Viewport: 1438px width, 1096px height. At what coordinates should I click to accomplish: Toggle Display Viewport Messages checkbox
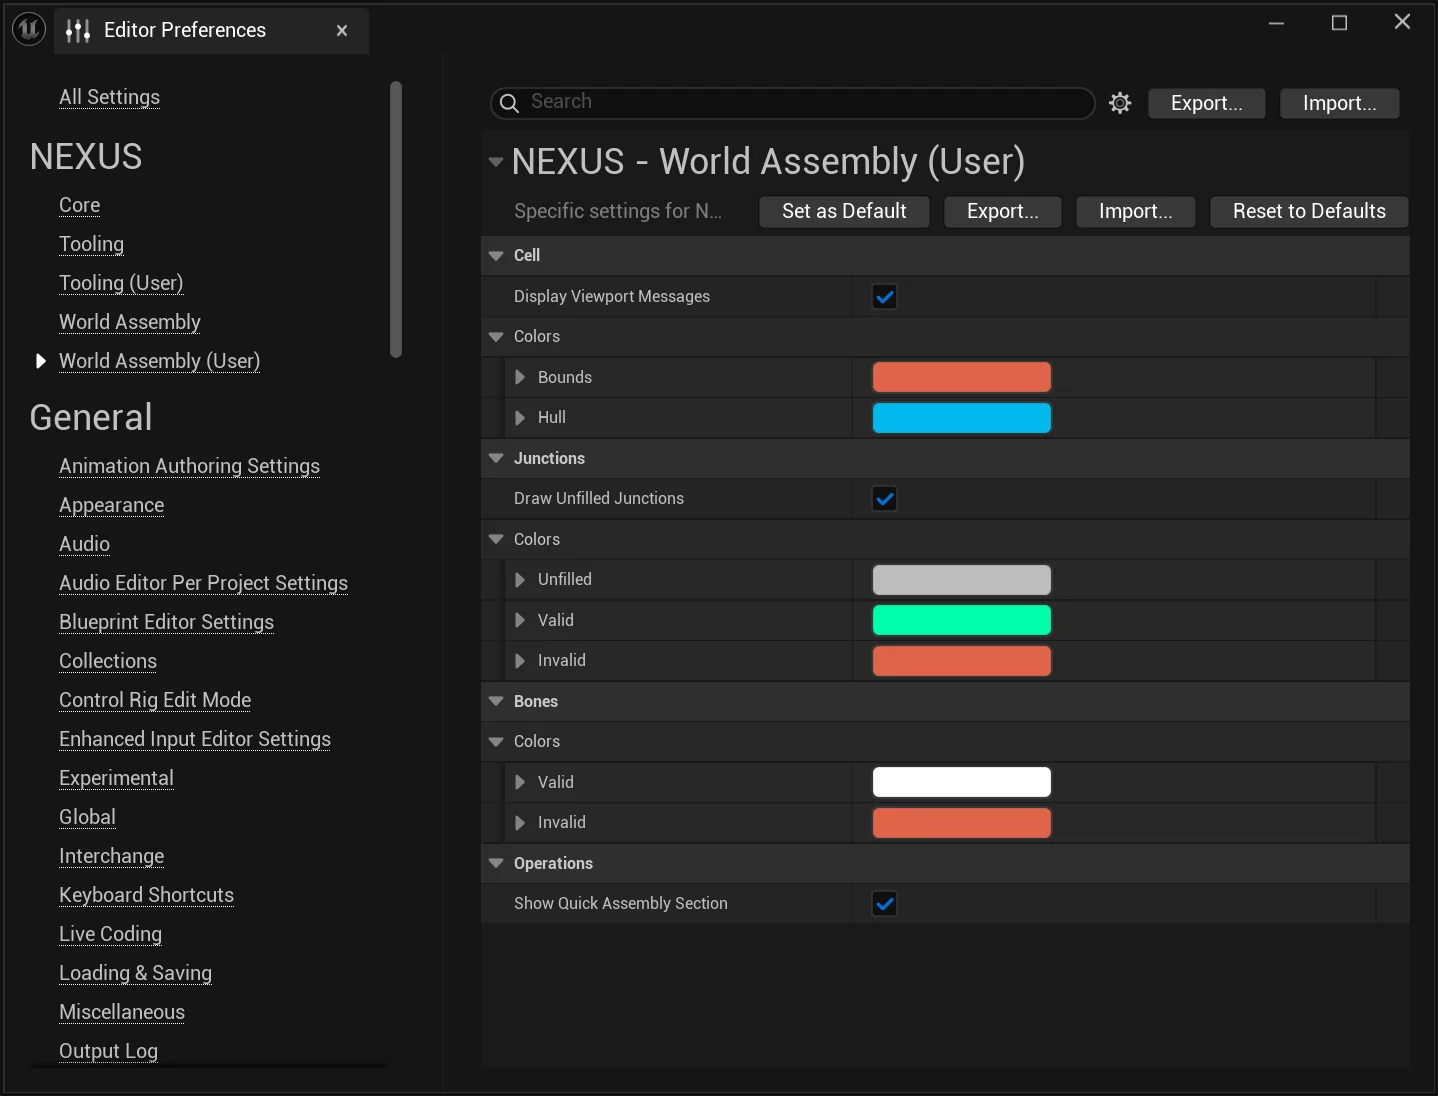[885, 297]
